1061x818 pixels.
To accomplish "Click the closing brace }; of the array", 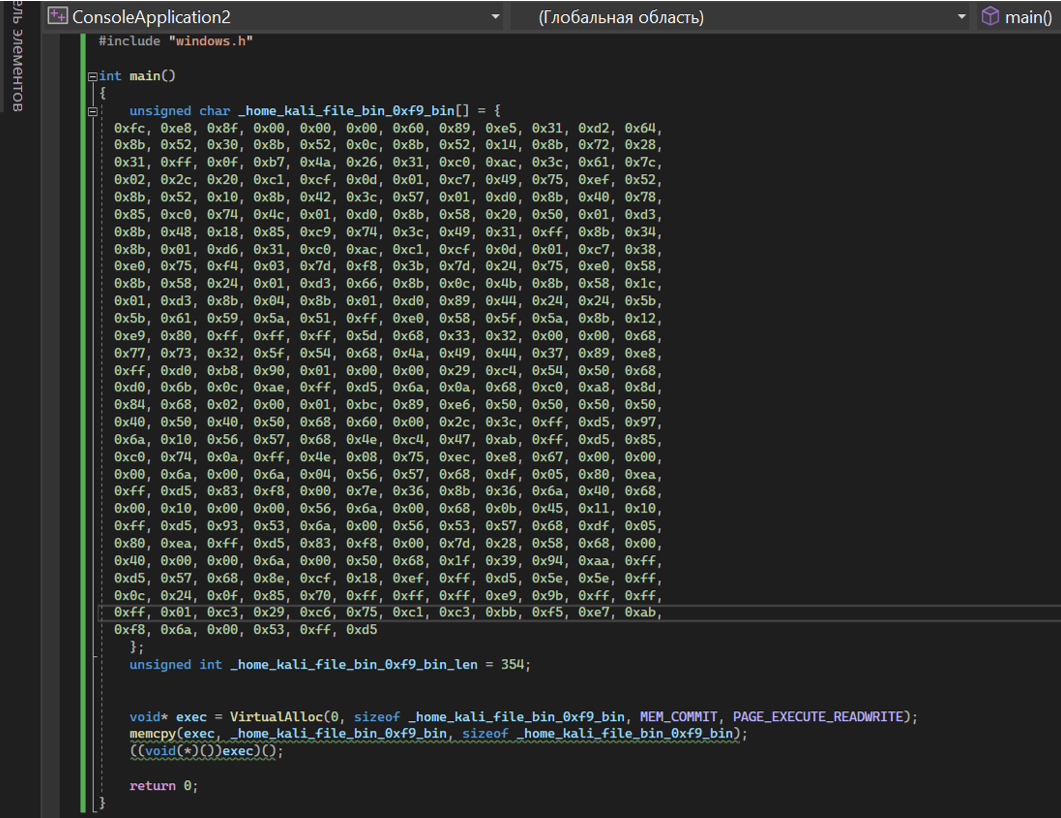I will coord(137,647).
